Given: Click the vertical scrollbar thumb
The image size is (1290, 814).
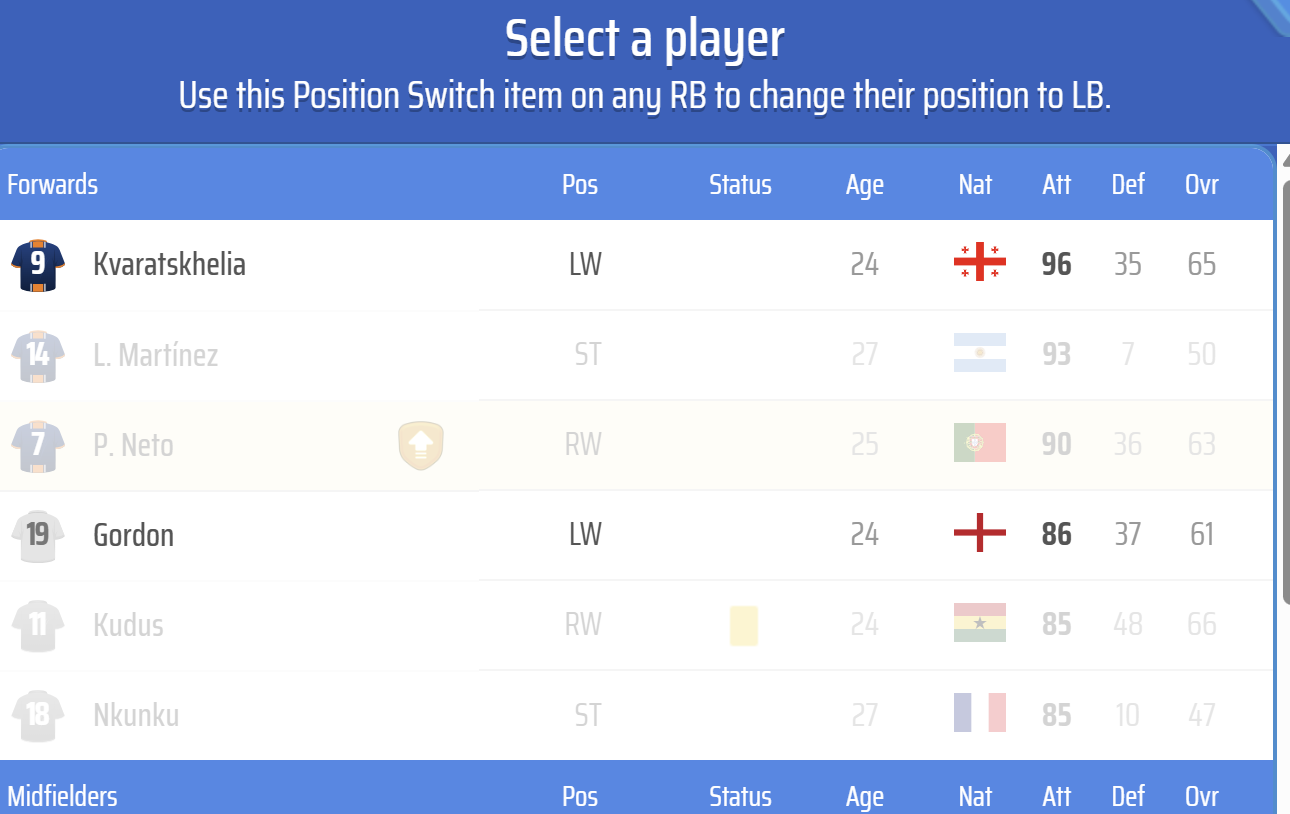Looking at the screenshot, I should pos(1284,390).
